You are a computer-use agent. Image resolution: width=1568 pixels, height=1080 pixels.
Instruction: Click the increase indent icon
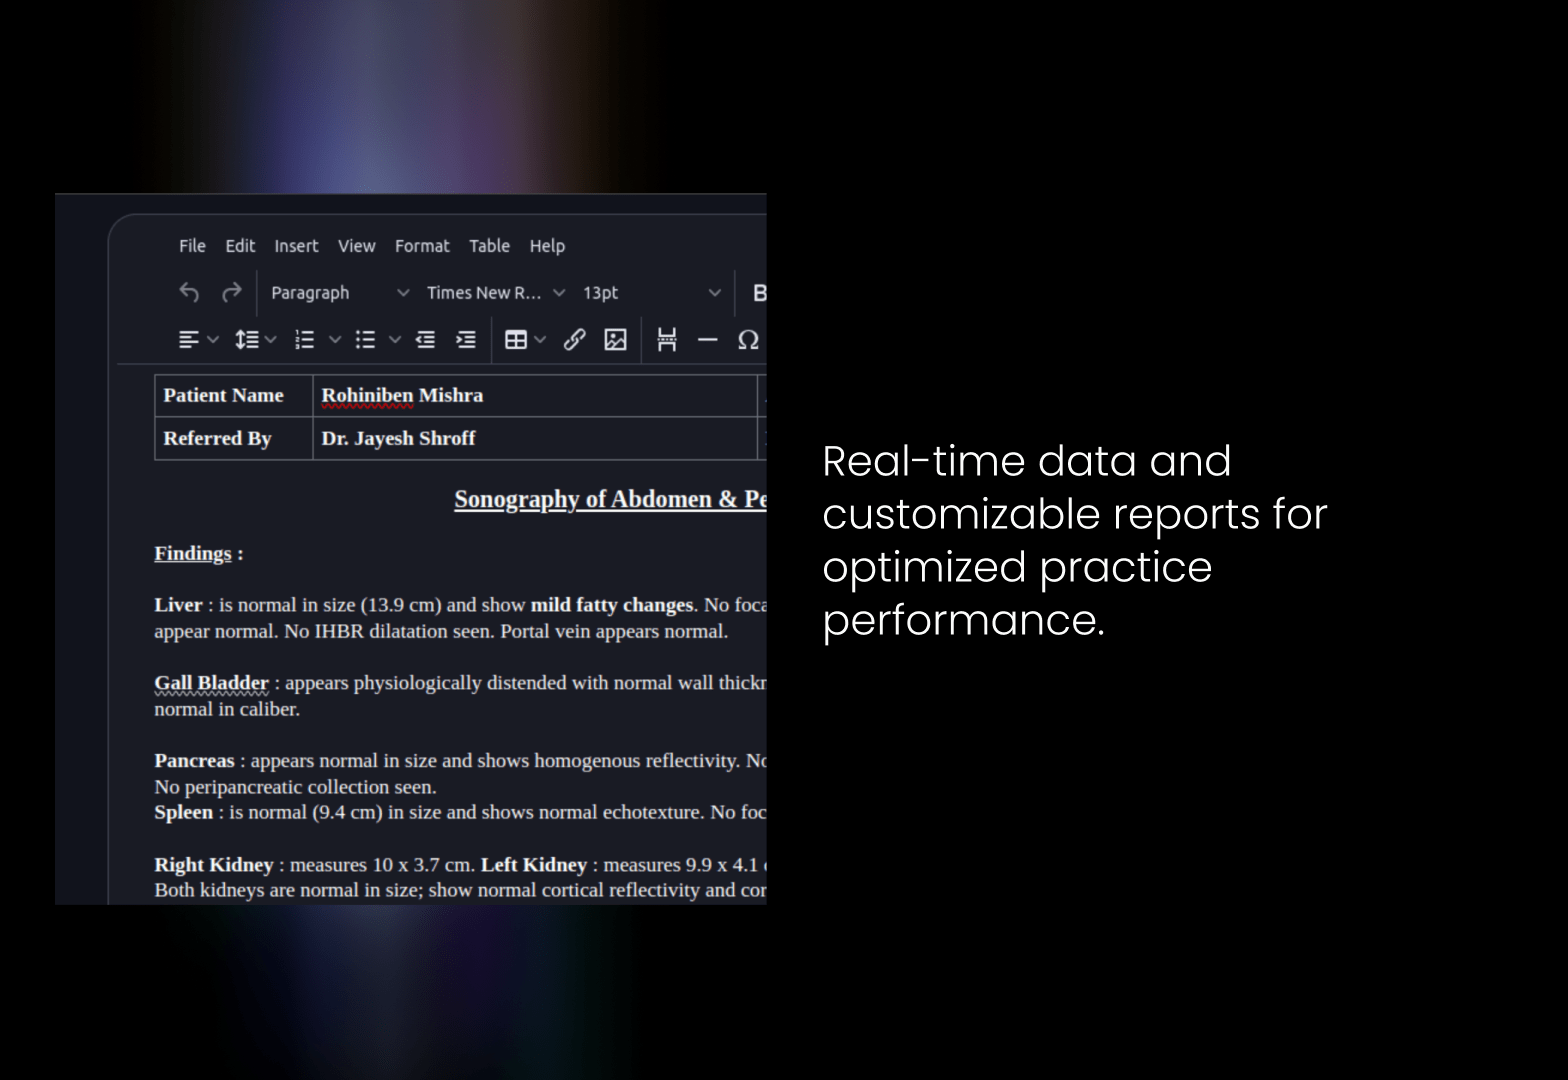pyautogui.click(x=466, y=340)
